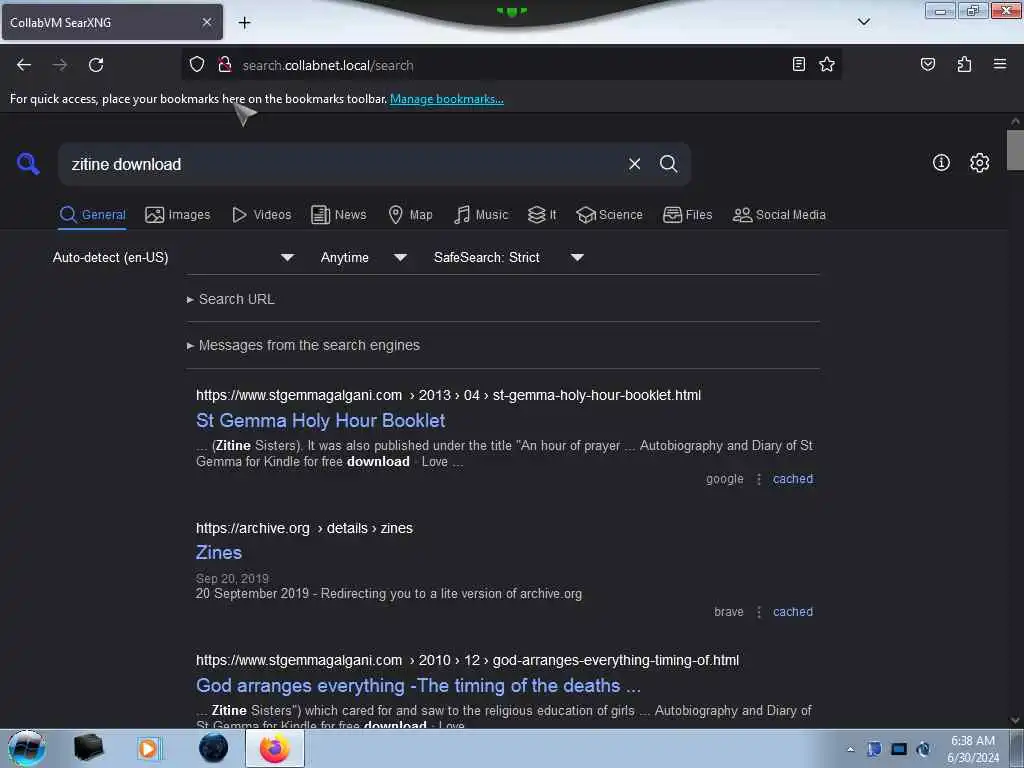The width and height of the screenshot is (1024, 768).
Task: Open cached link for St Gemma result
Action: point(793,479)
